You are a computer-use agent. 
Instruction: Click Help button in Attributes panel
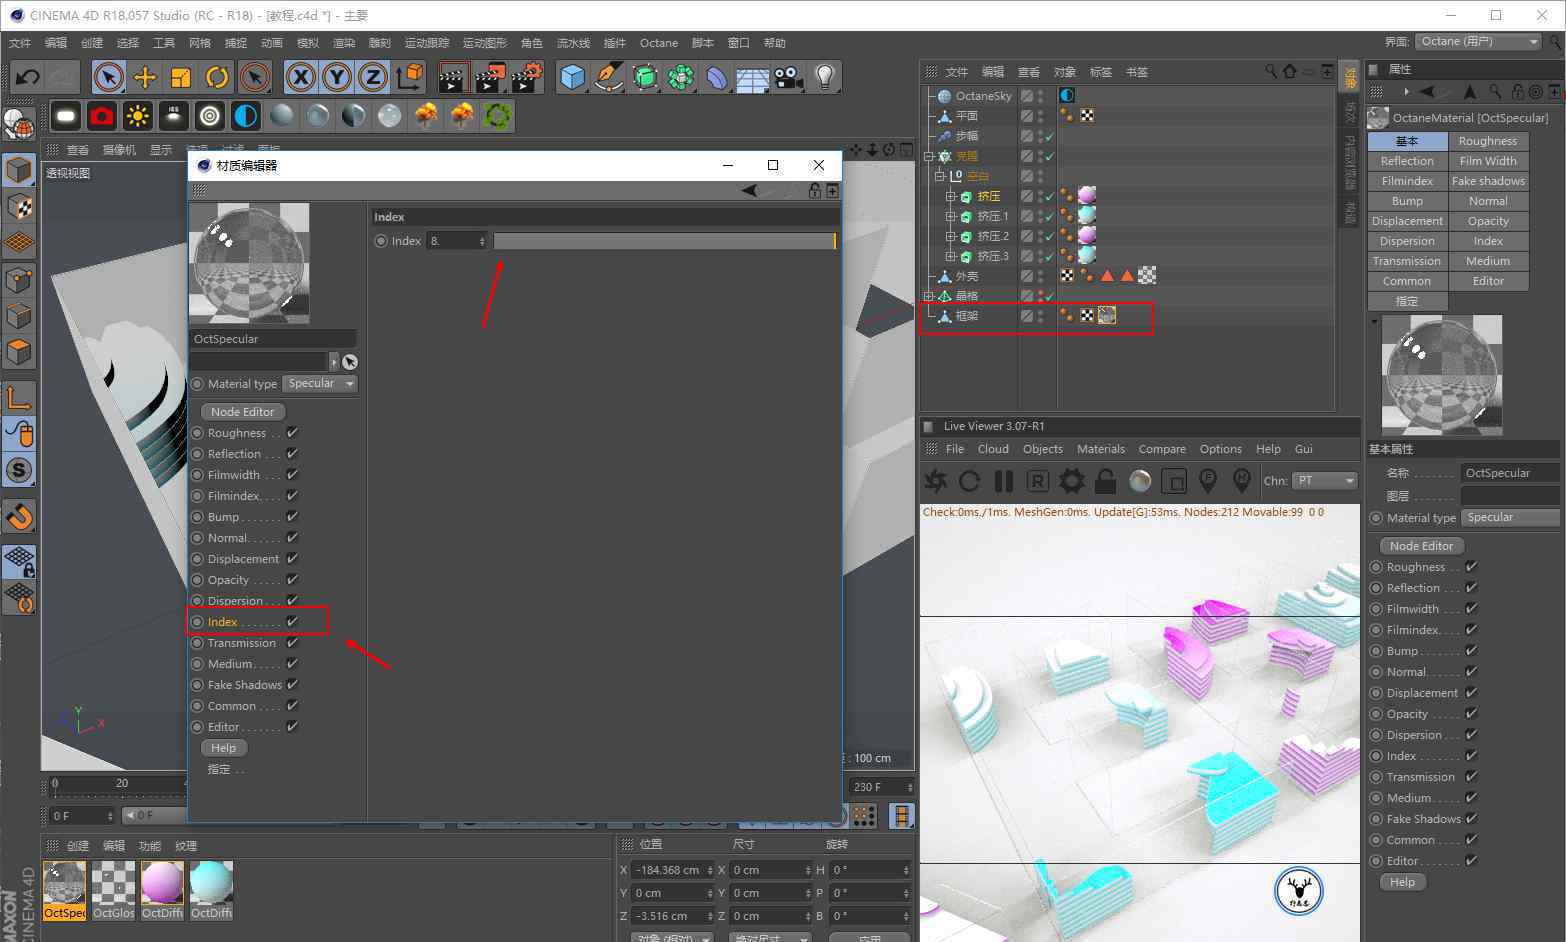[1402, 882]
